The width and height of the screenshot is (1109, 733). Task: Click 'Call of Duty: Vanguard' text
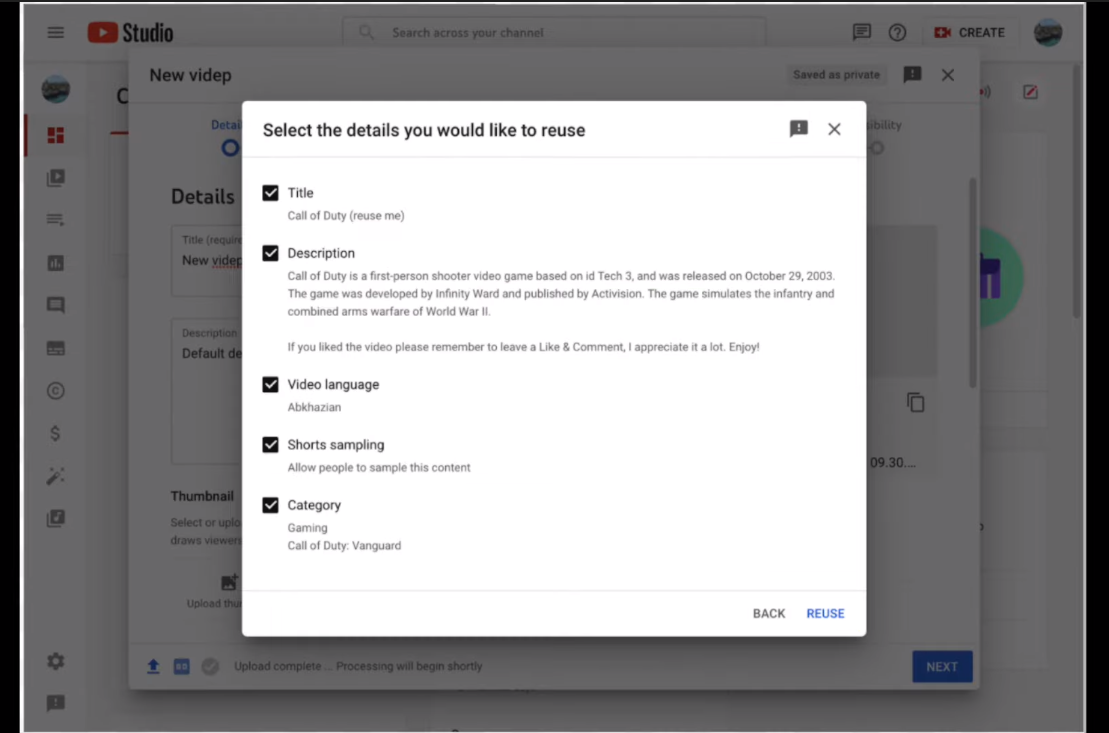tap(344, 546)
